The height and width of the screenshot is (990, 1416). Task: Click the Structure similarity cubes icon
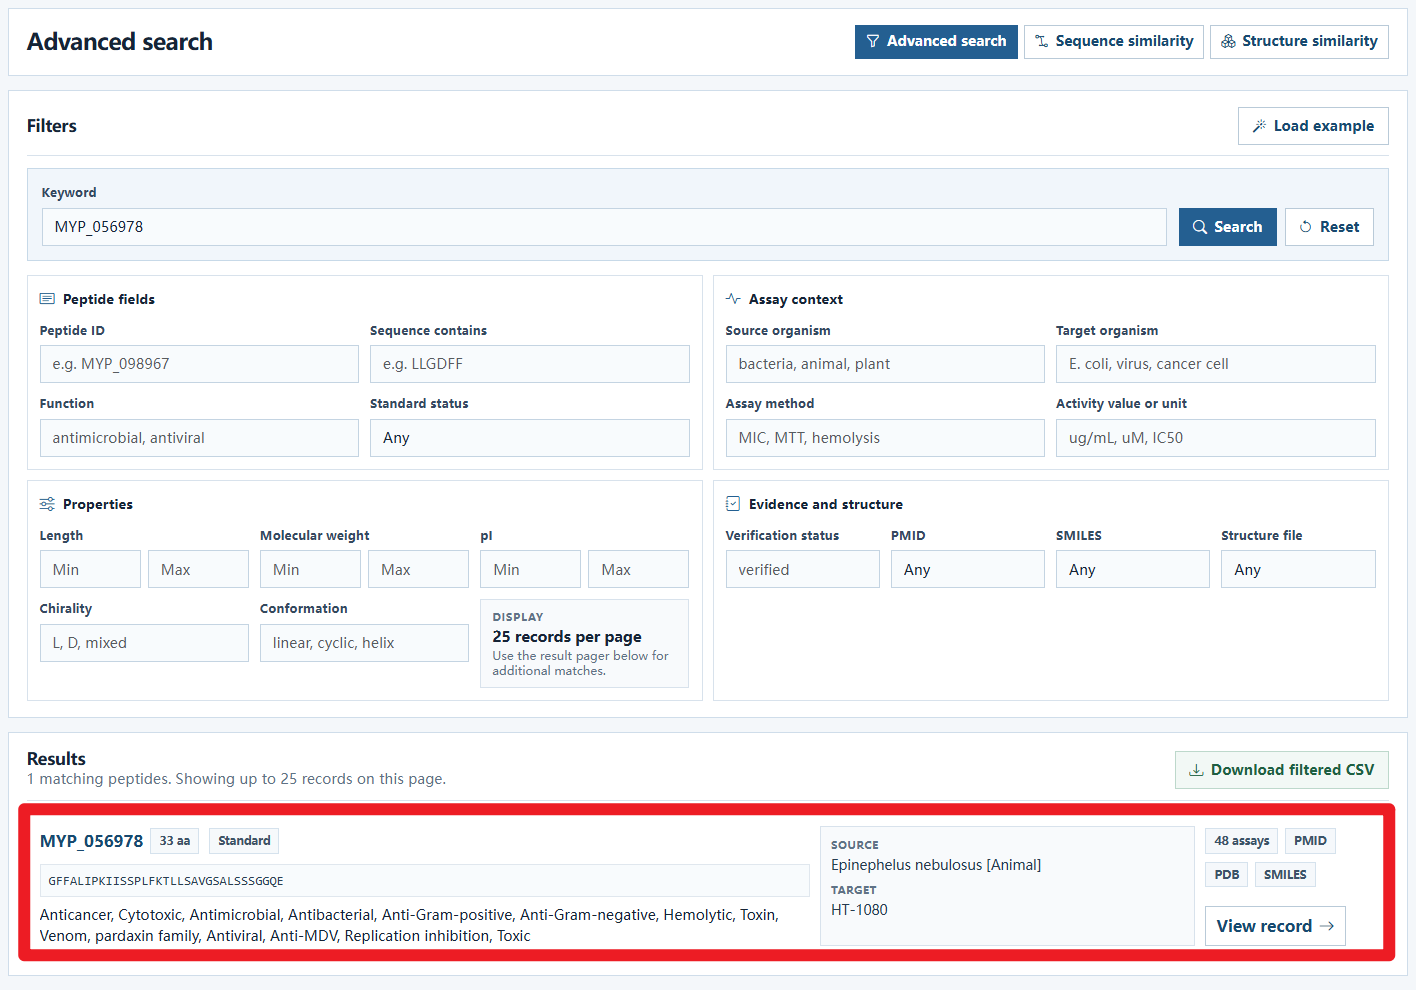pyautogui.click(x=1228, y=41)
